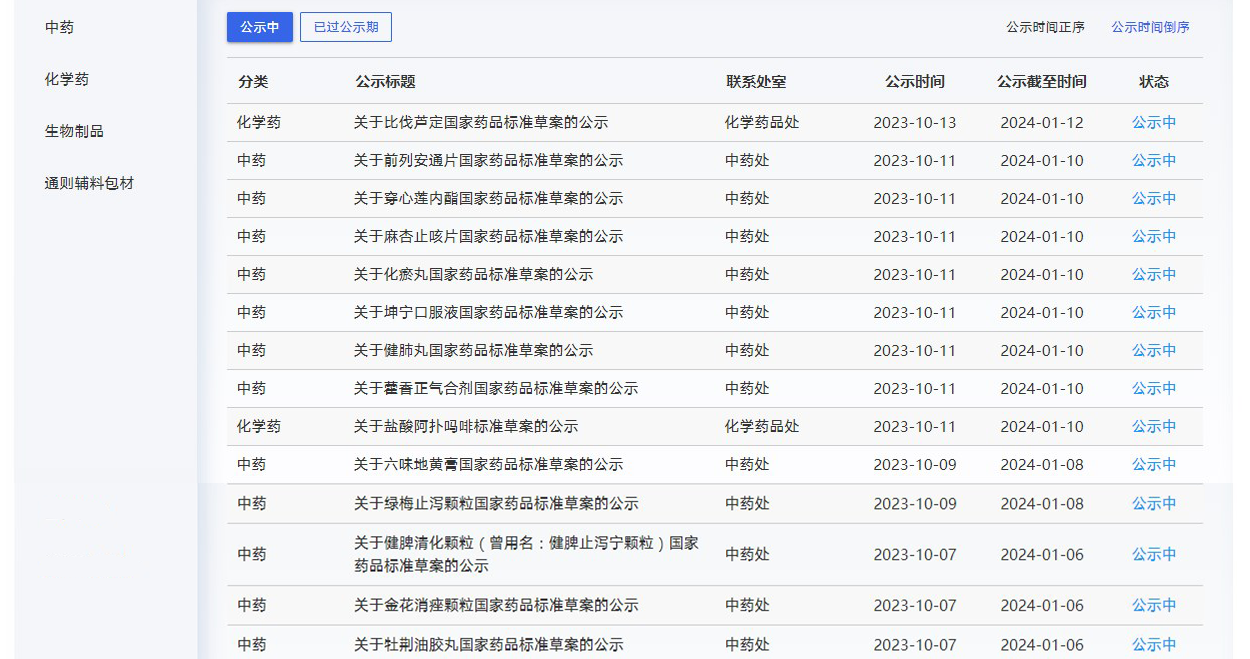Open the 穿心莲内酯 standard notice
This screenshot has height=659, width=1250.
point(487,199)
